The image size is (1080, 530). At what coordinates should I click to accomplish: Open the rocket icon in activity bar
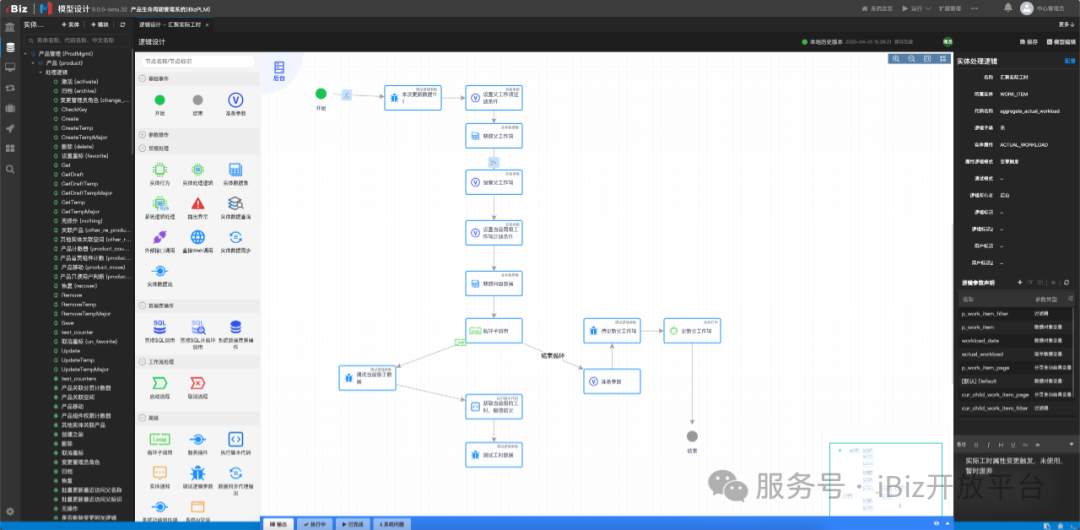coord(10,128)
